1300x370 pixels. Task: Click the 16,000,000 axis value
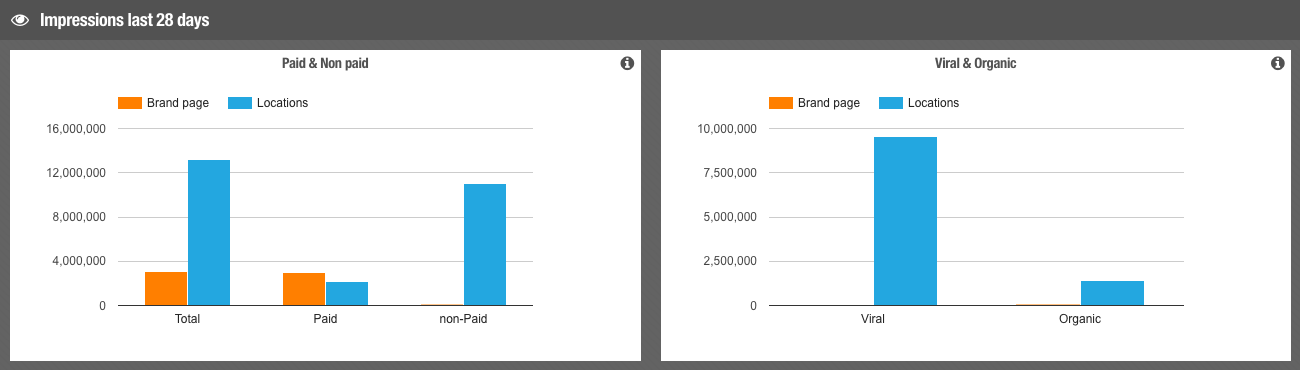[x=76, y=129]
